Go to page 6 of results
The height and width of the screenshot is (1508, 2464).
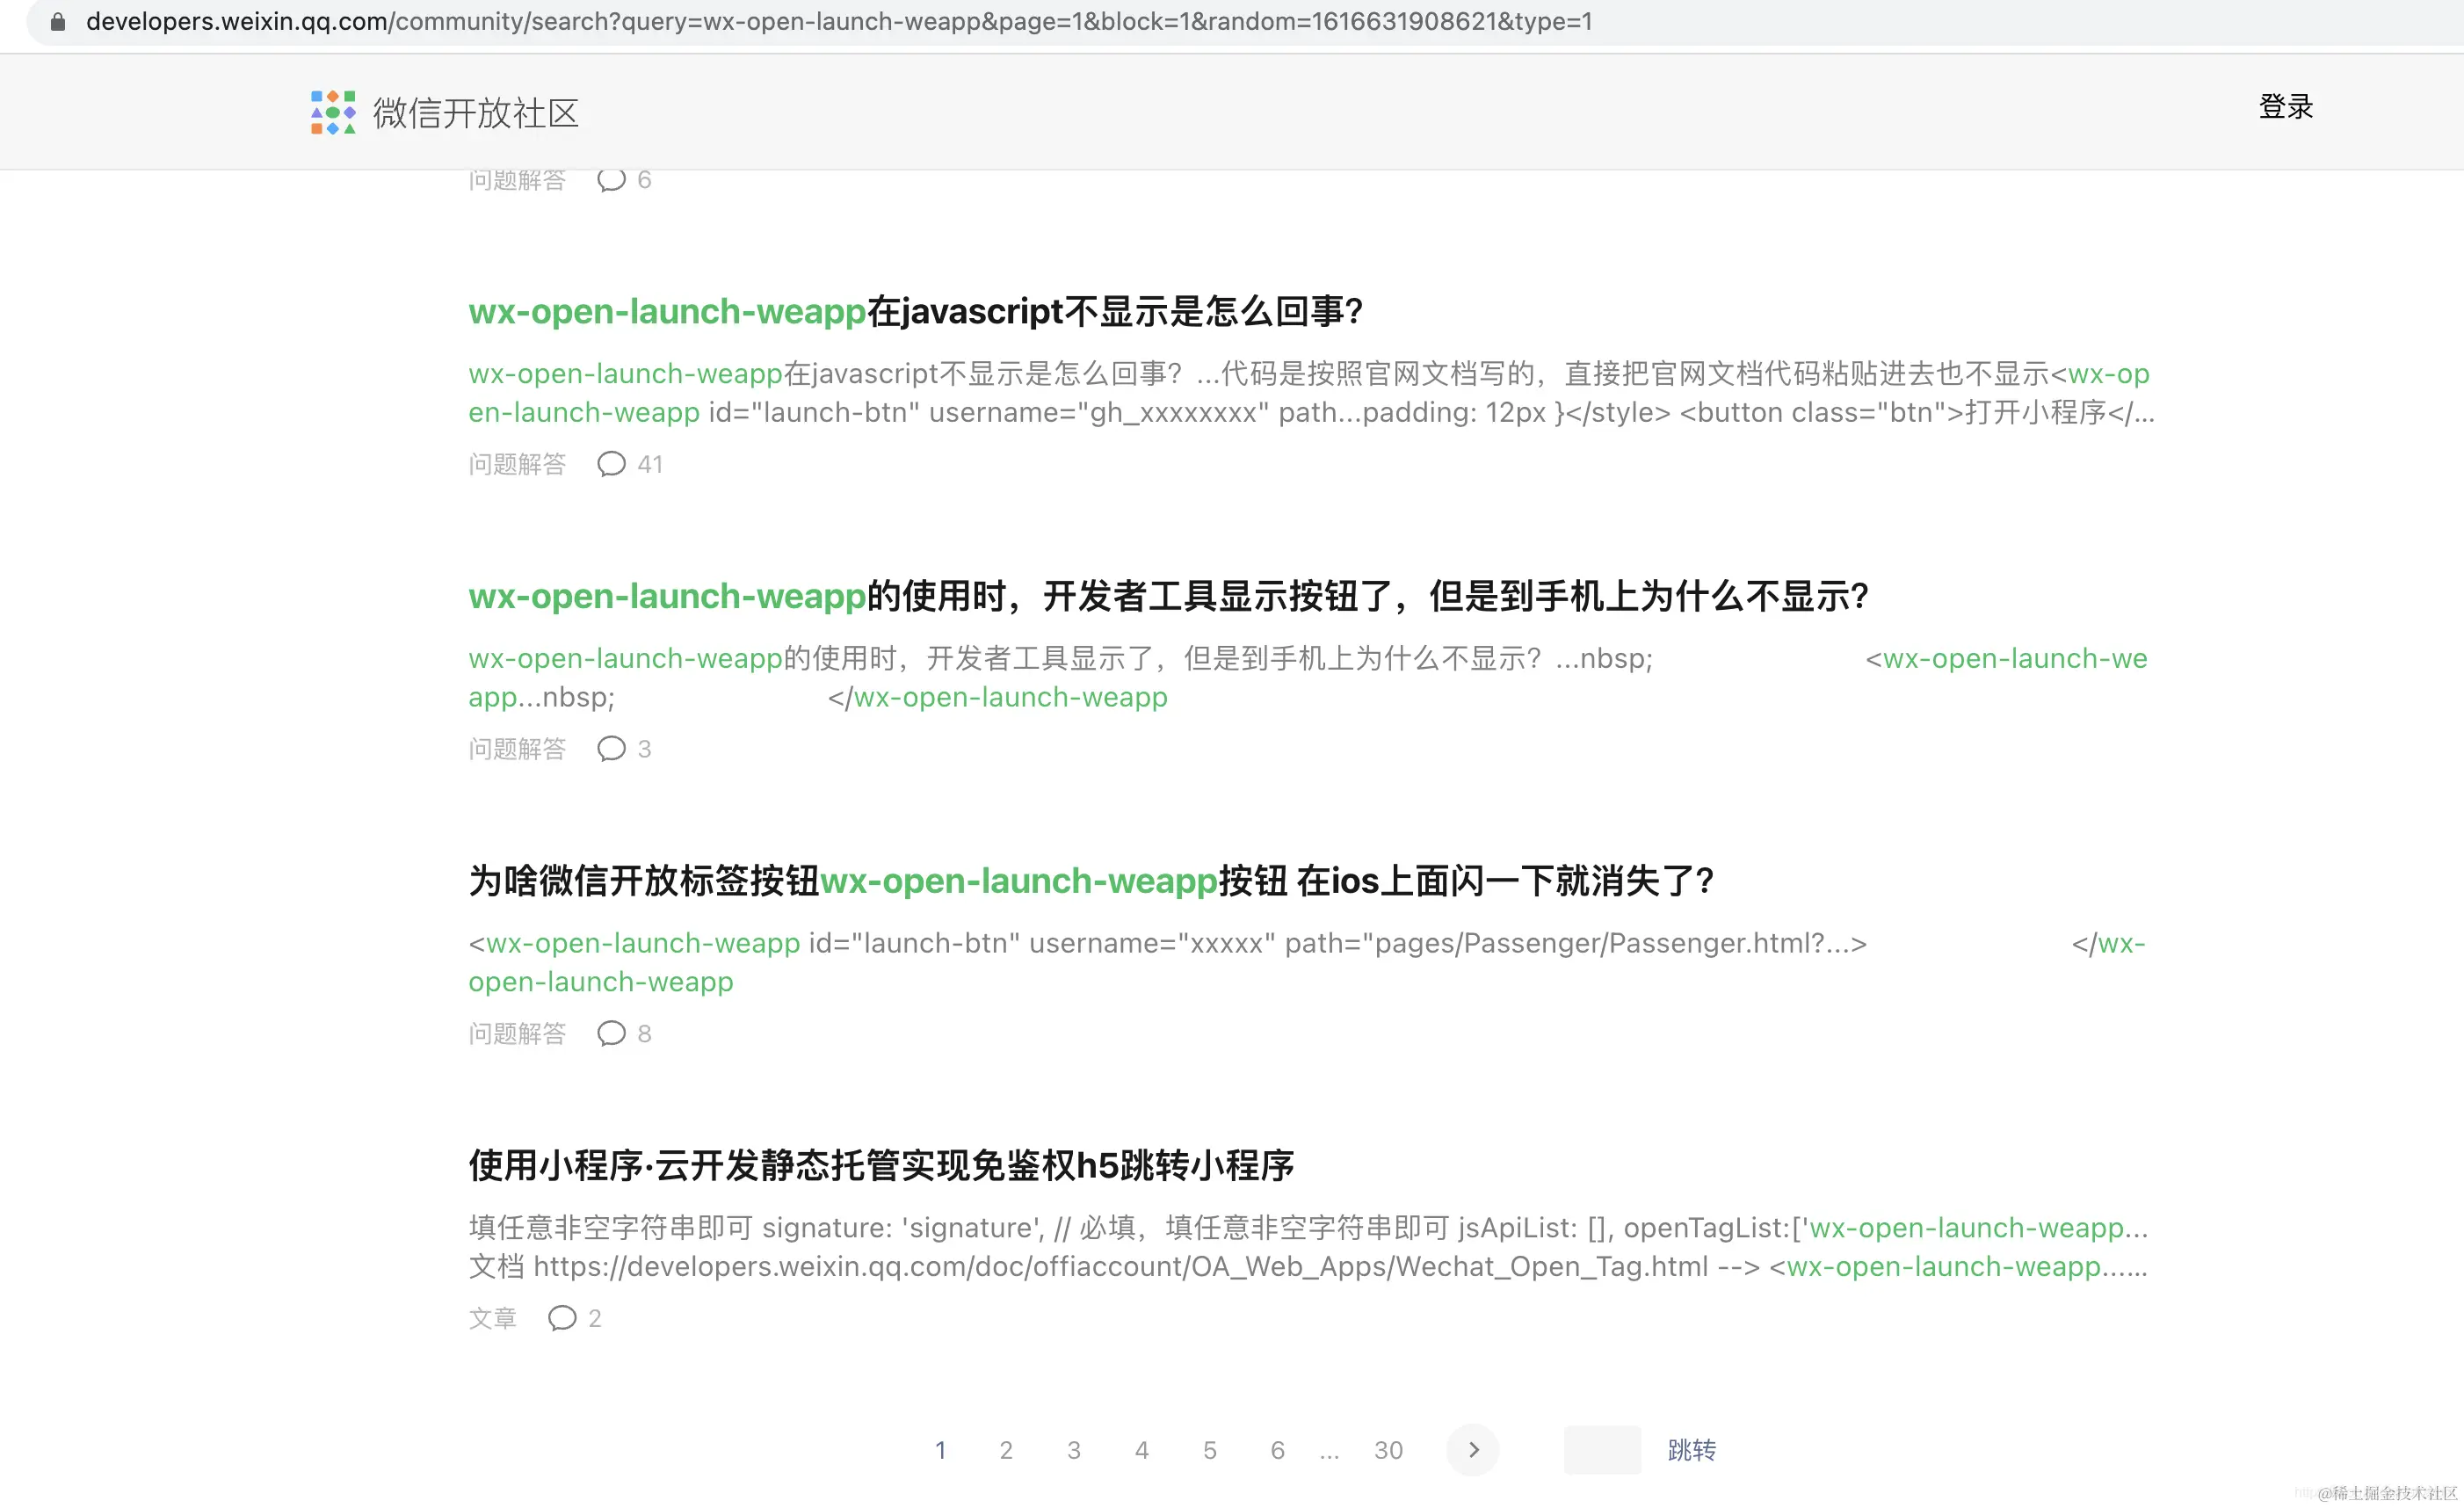(1277, 1450)
